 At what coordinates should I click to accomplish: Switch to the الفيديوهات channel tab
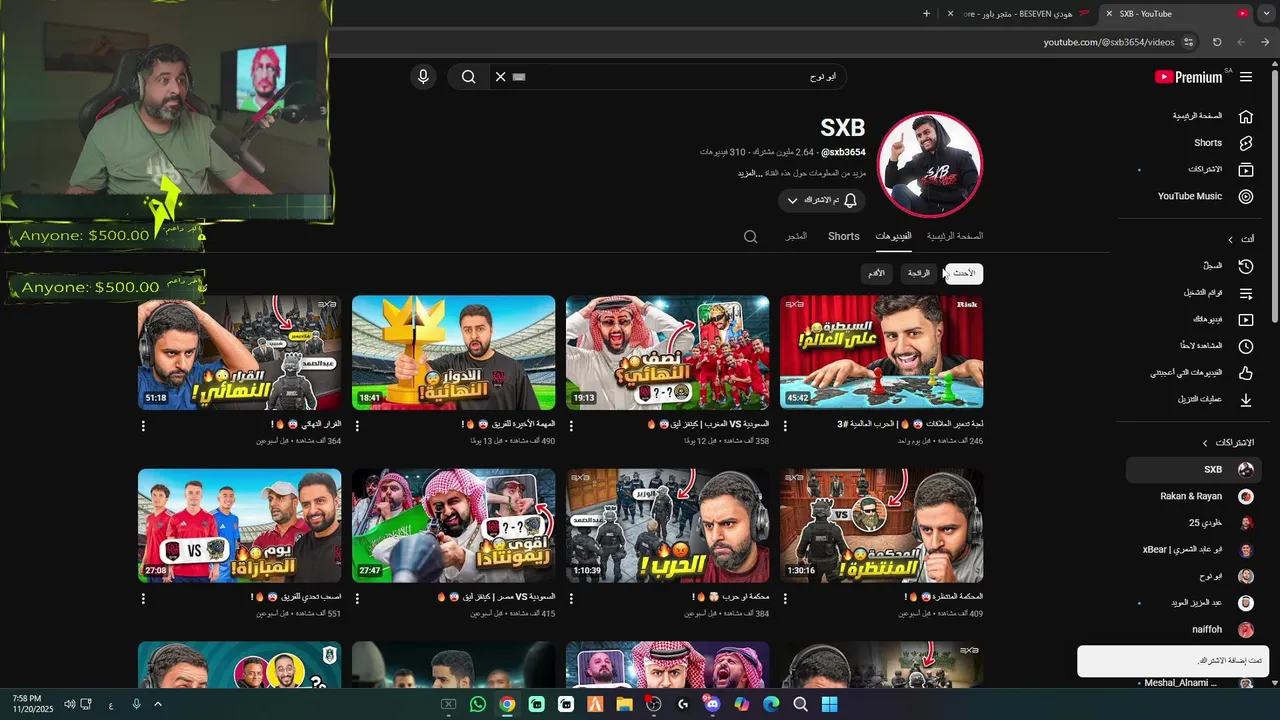tap(894, 236)
